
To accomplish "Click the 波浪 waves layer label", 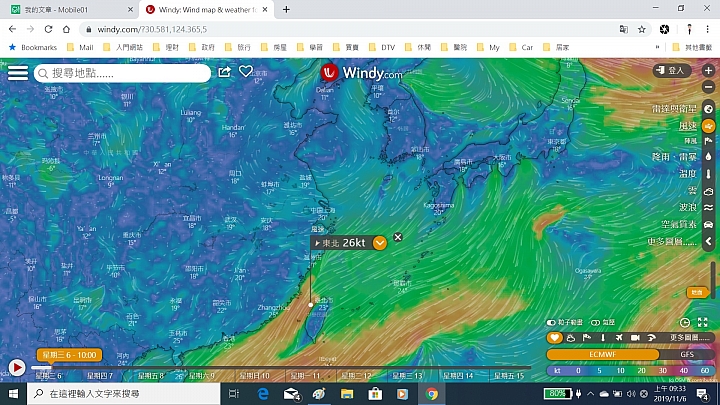I will [688, 207].
